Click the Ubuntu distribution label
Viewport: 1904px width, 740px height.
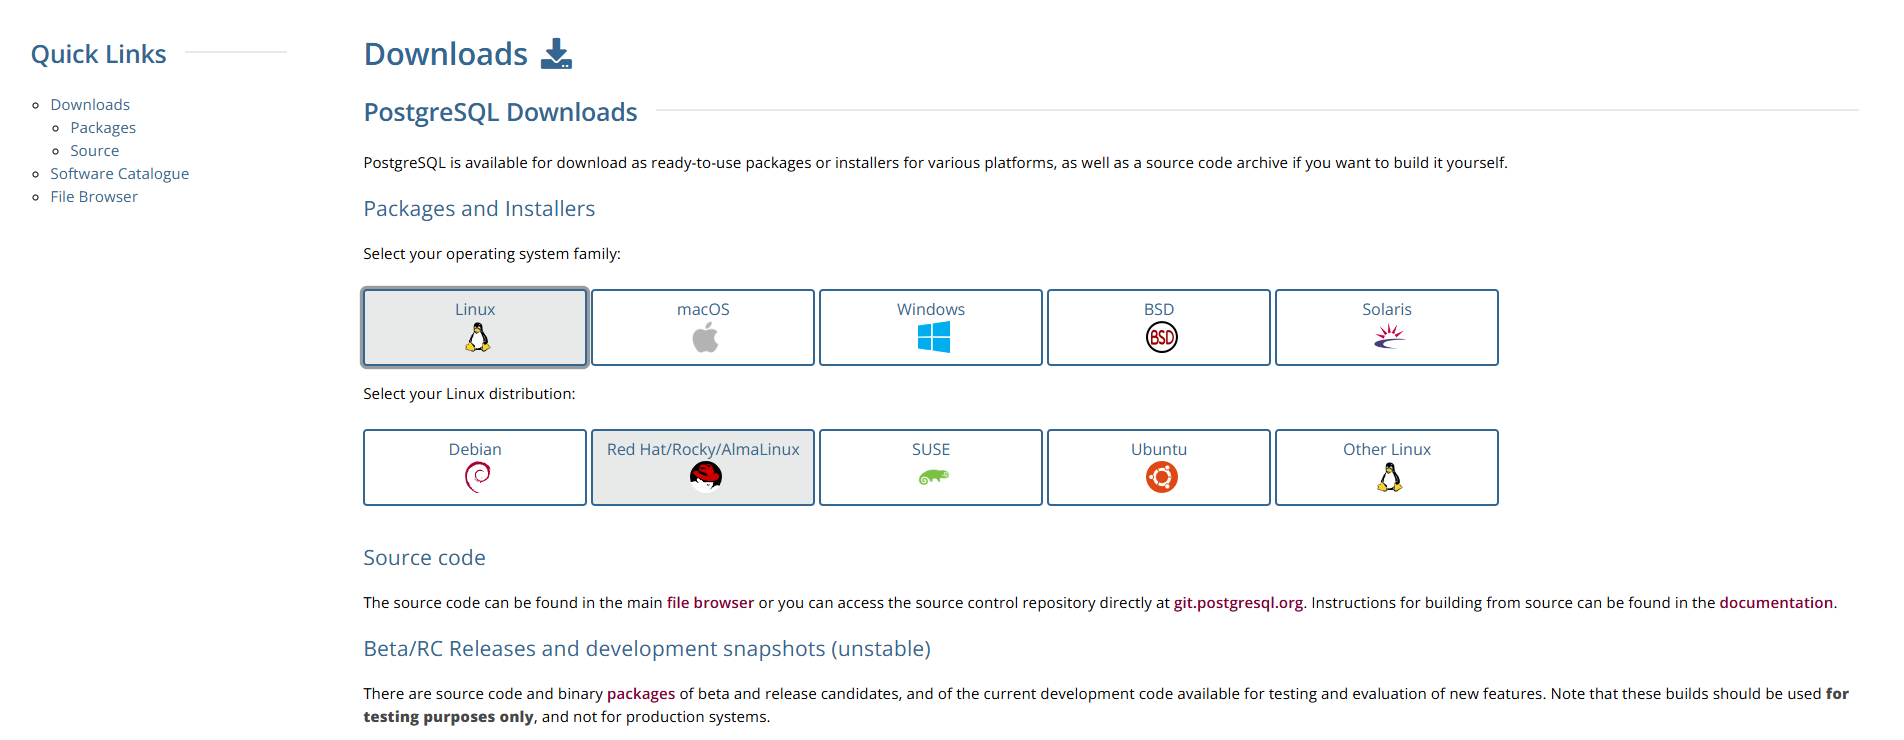pyautogui.click(x=1159, y=449)
